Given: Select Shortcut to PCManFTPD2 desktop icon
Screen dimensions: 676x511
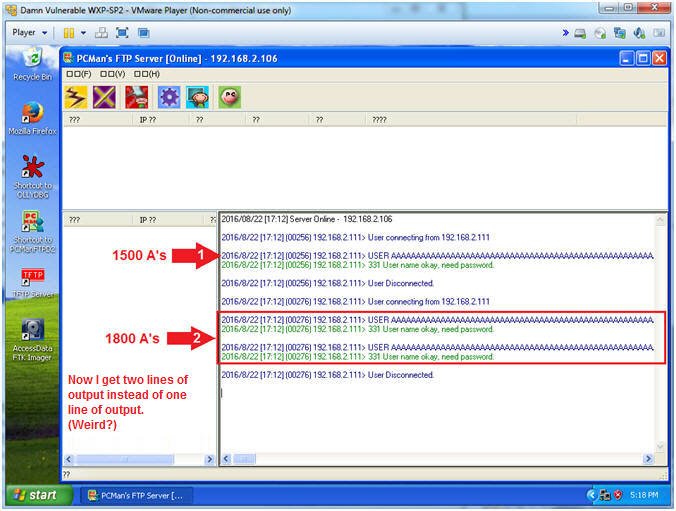Looking at the screenshot, I should point(32,232).
